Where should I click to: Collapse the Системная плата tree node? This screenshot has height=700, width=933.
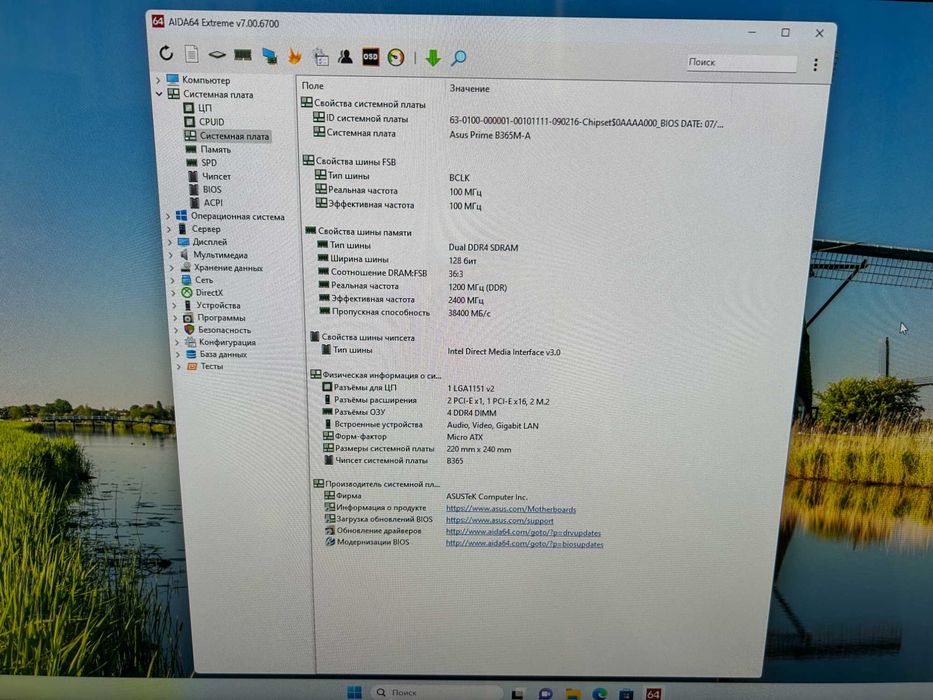pyautogui.click(x=159, y=93)
